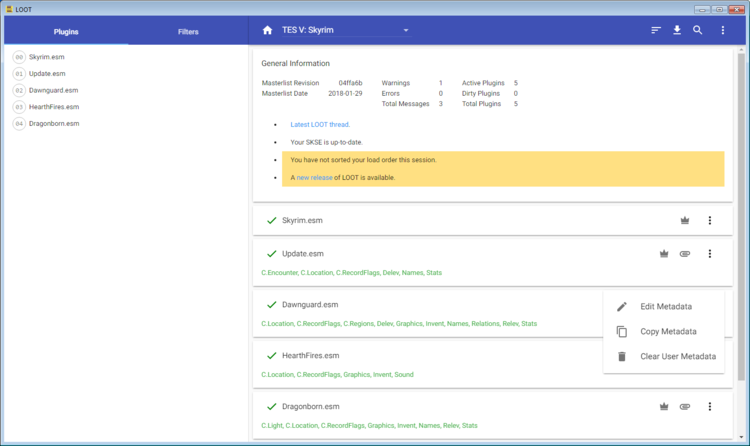The image size is (750, 446).
Task: Click the 'not sorted your load order' warning
Action: (363, 160)
